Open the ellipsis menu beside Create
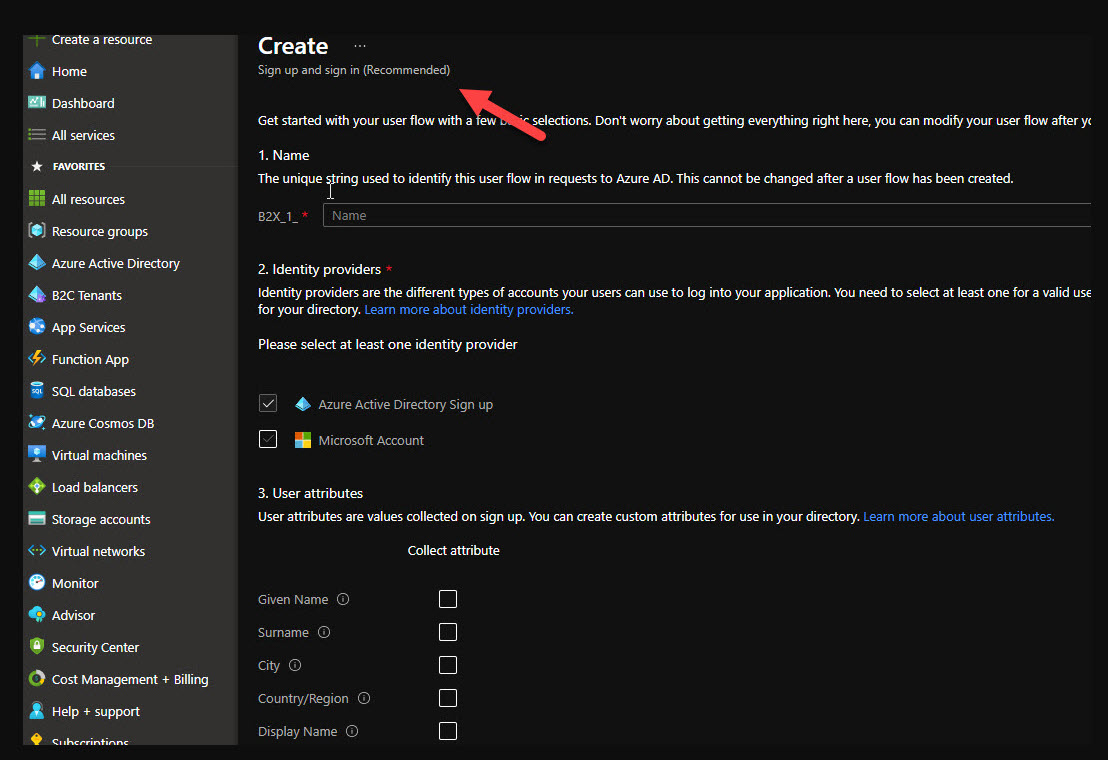The height and width of the screenshot is (760, 1108). 360,46
